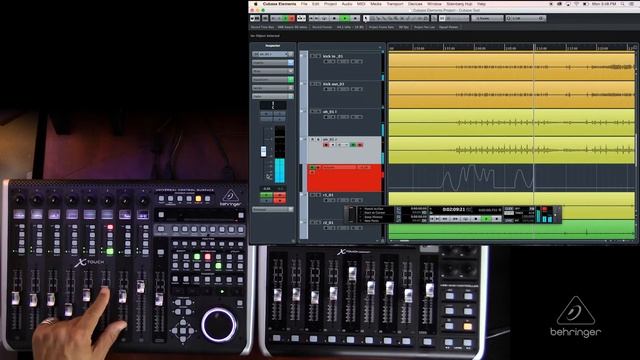Click the Record button in top toolbar
Viewport: 640px width, 360px height.
coord(355,18)
